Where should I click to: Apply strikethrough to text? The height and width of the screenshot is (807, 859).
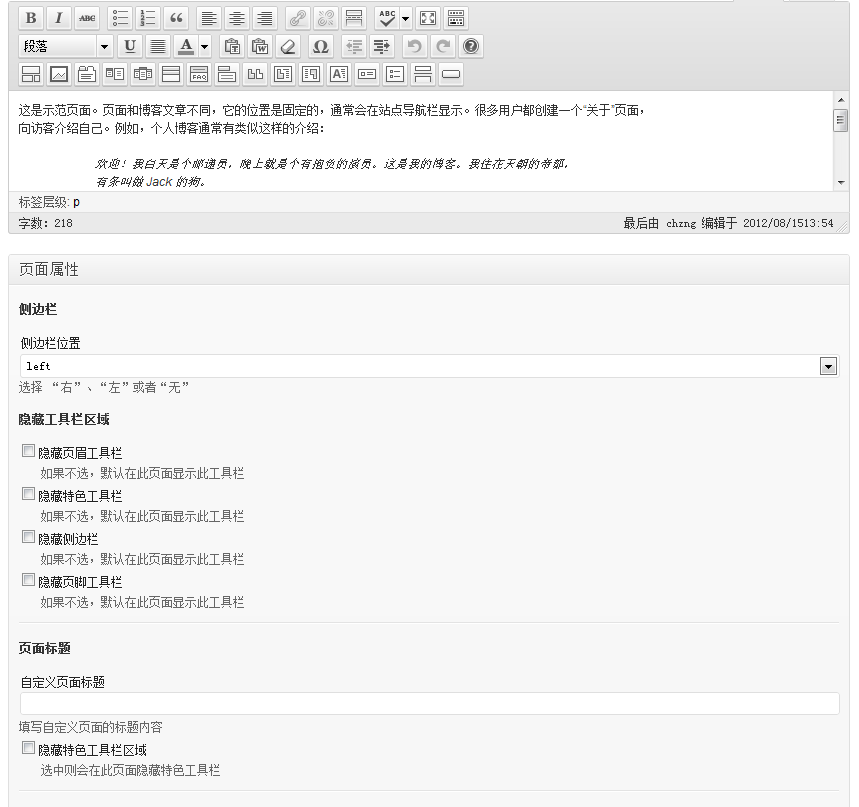[x=86, y=17]
